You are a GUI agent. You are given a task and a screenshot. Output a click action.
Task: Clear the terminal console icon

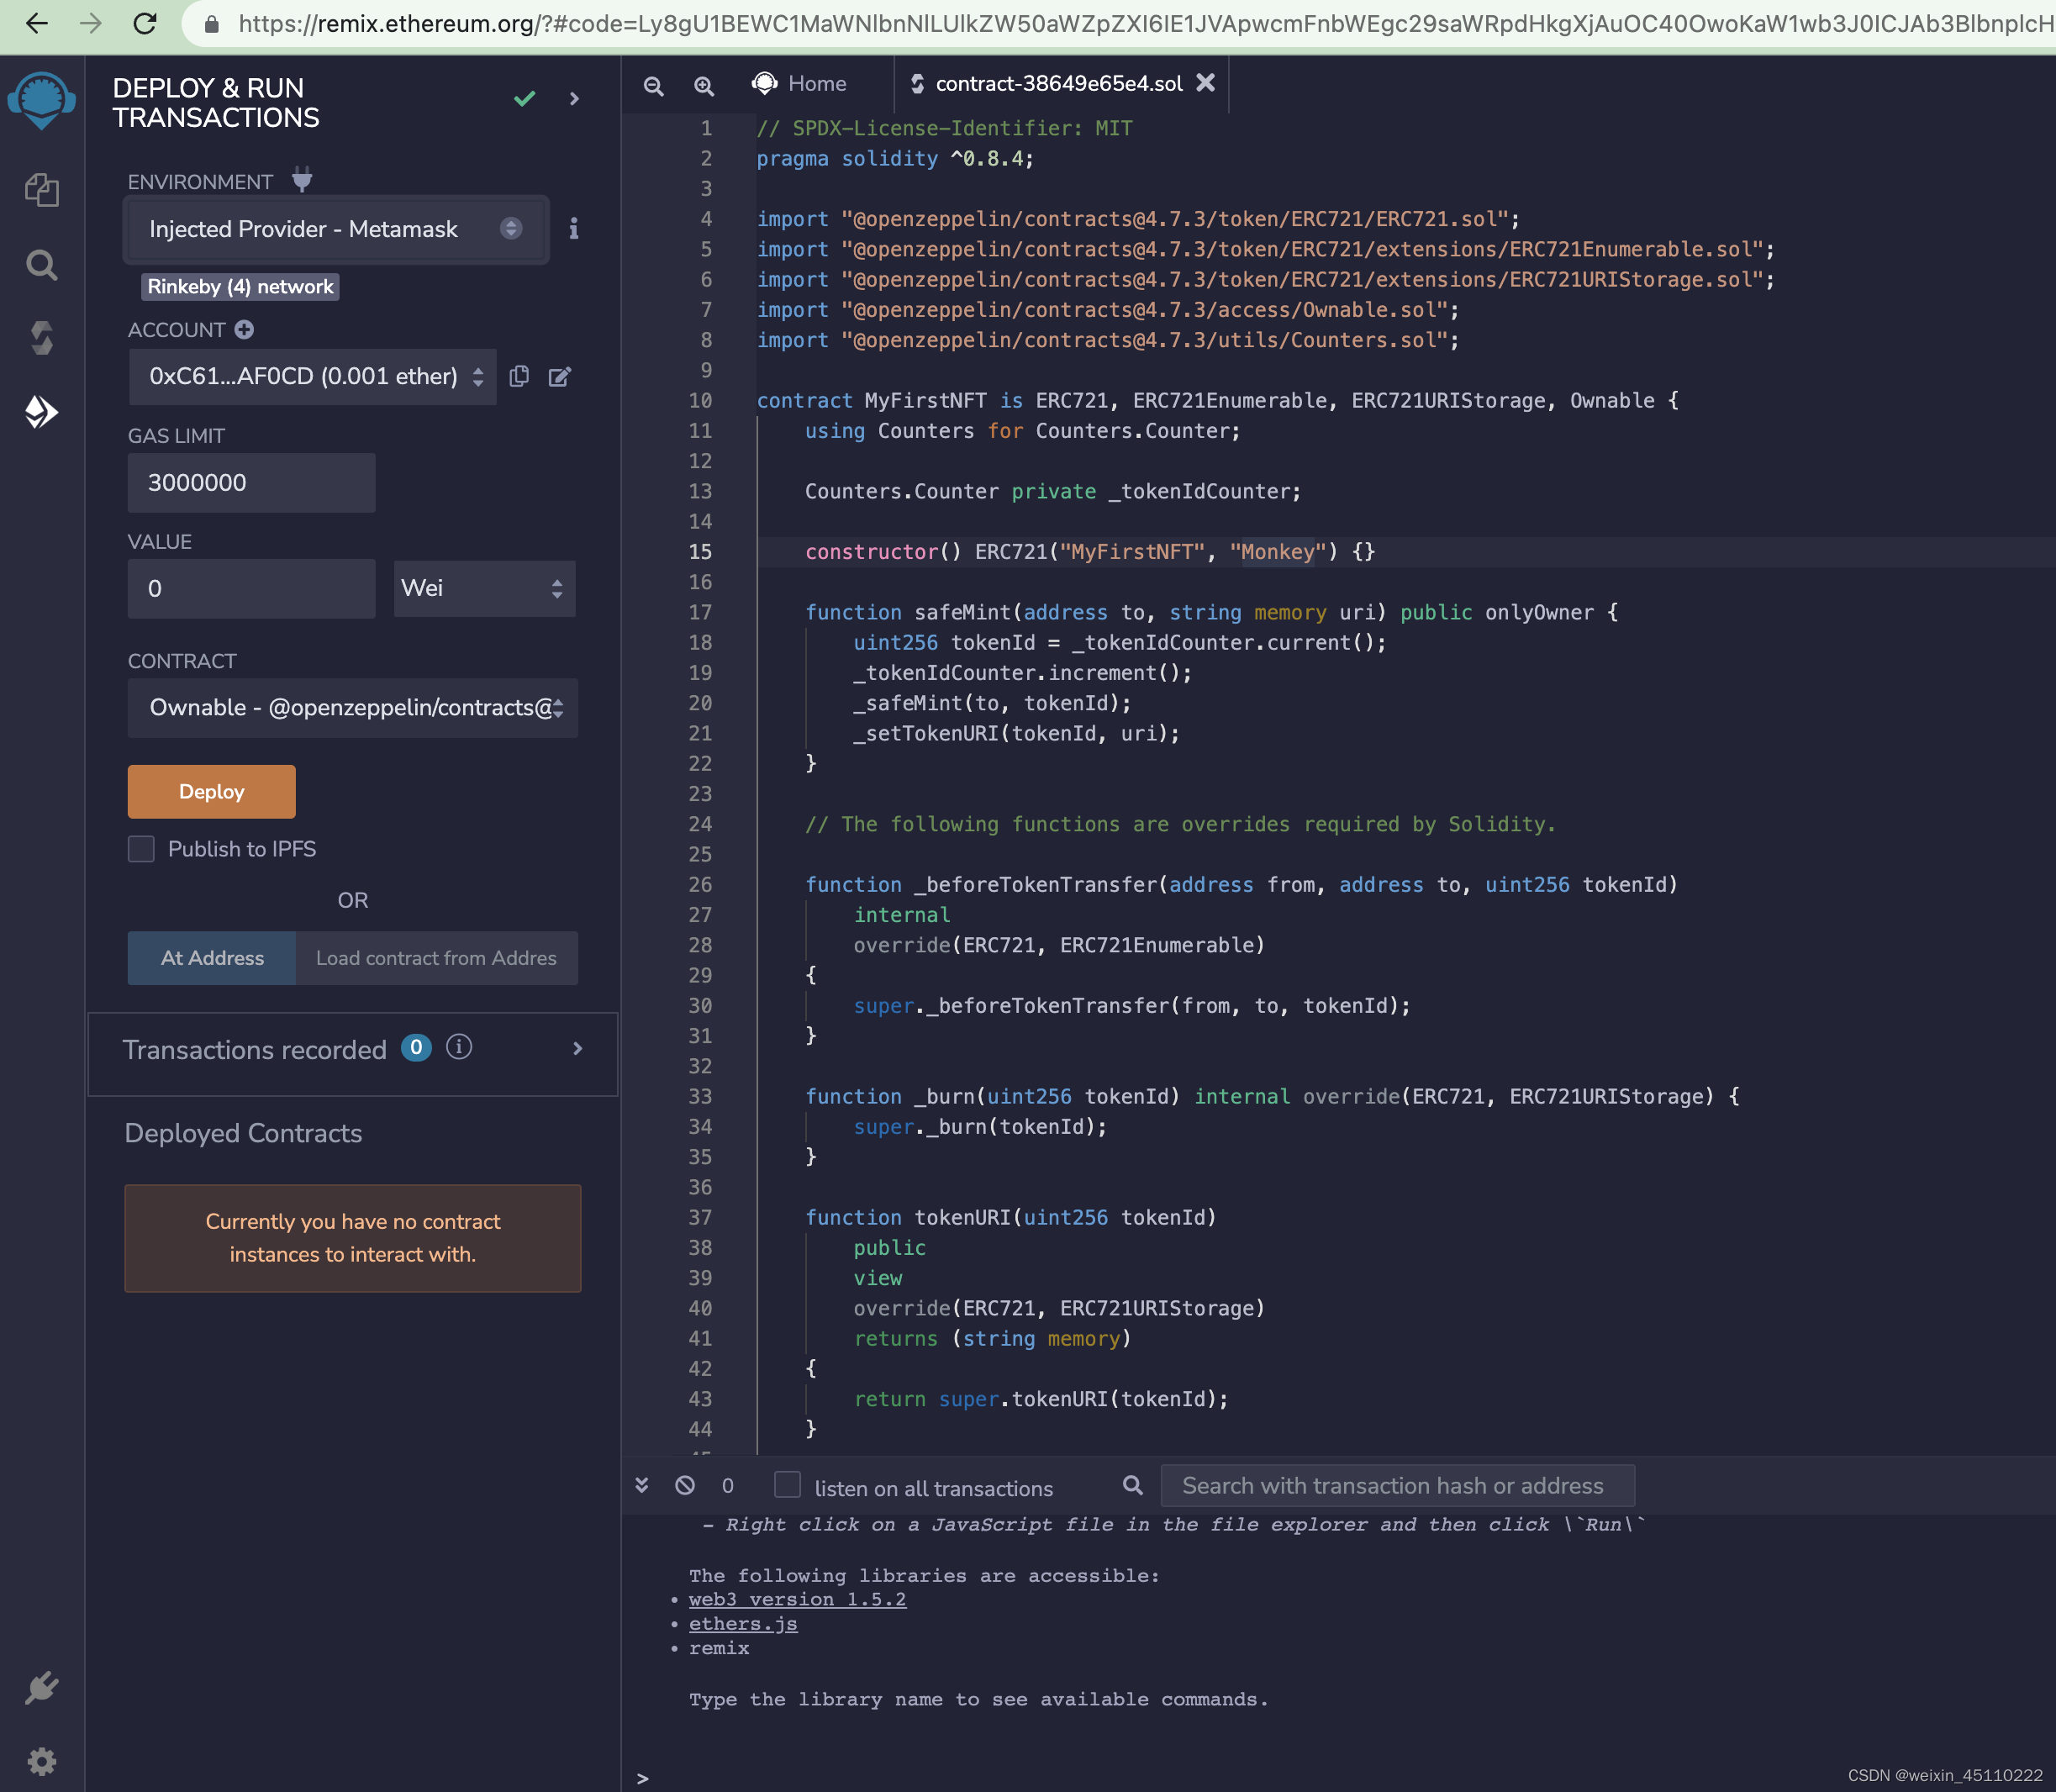click(x=685, y=1485)
